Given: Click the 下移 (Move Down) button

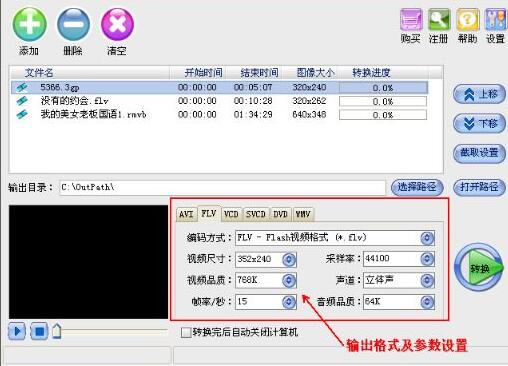Looking at the screenshot, I should (x=479, y=124).
